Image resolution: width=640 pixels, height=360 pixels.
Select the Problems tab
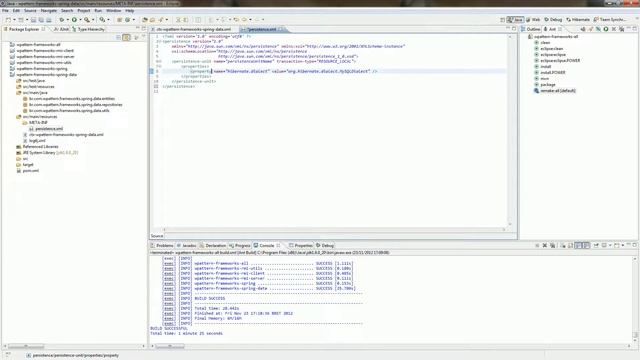point(162,246)
